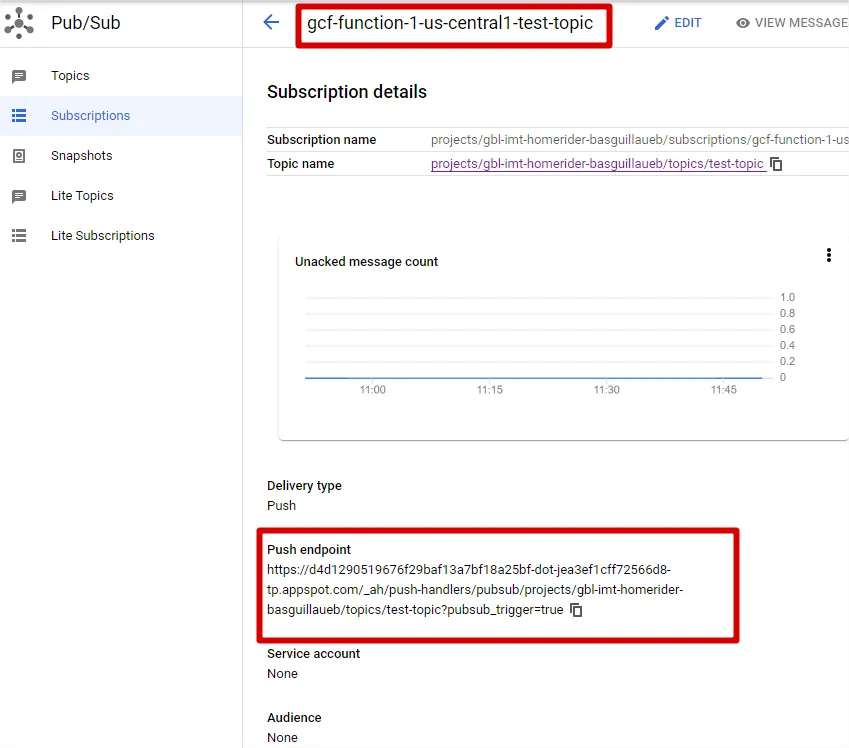This screenshot has height=748, width=849.
Task: Open Topics in the sidebar
Action: pos(70,76)
